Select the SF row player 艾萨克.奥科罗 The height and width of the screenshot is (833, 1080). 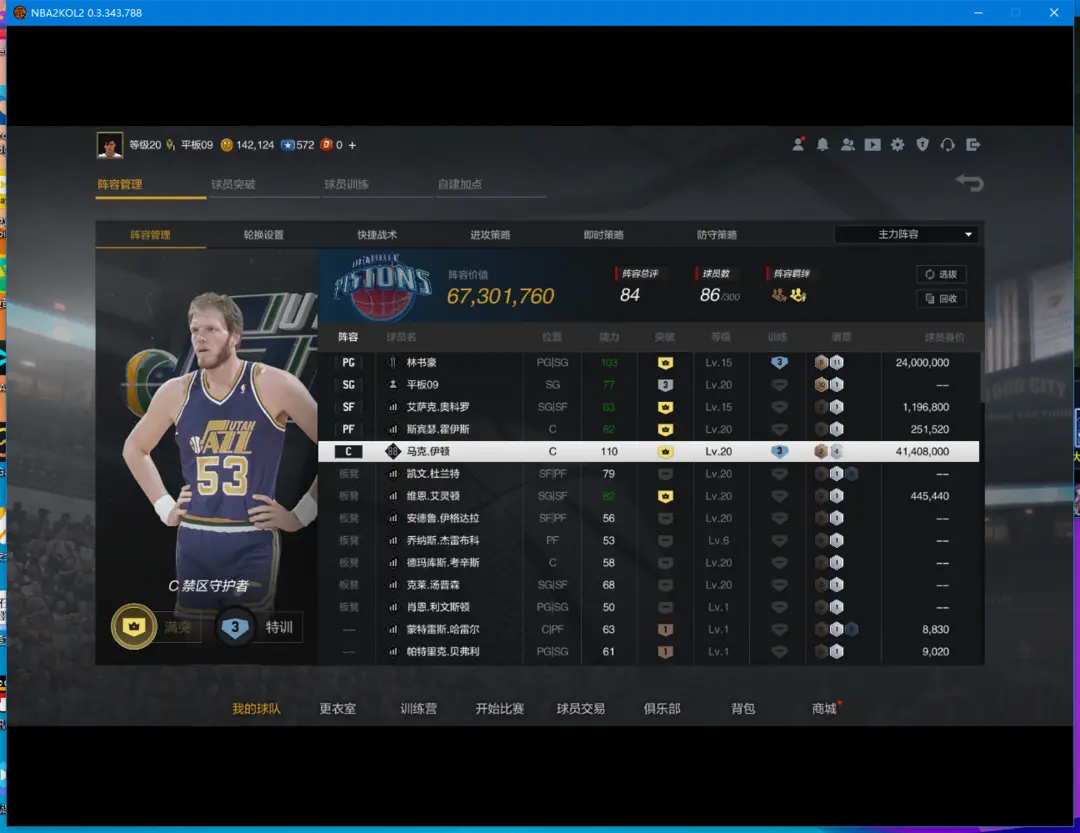tap(648, 407)
